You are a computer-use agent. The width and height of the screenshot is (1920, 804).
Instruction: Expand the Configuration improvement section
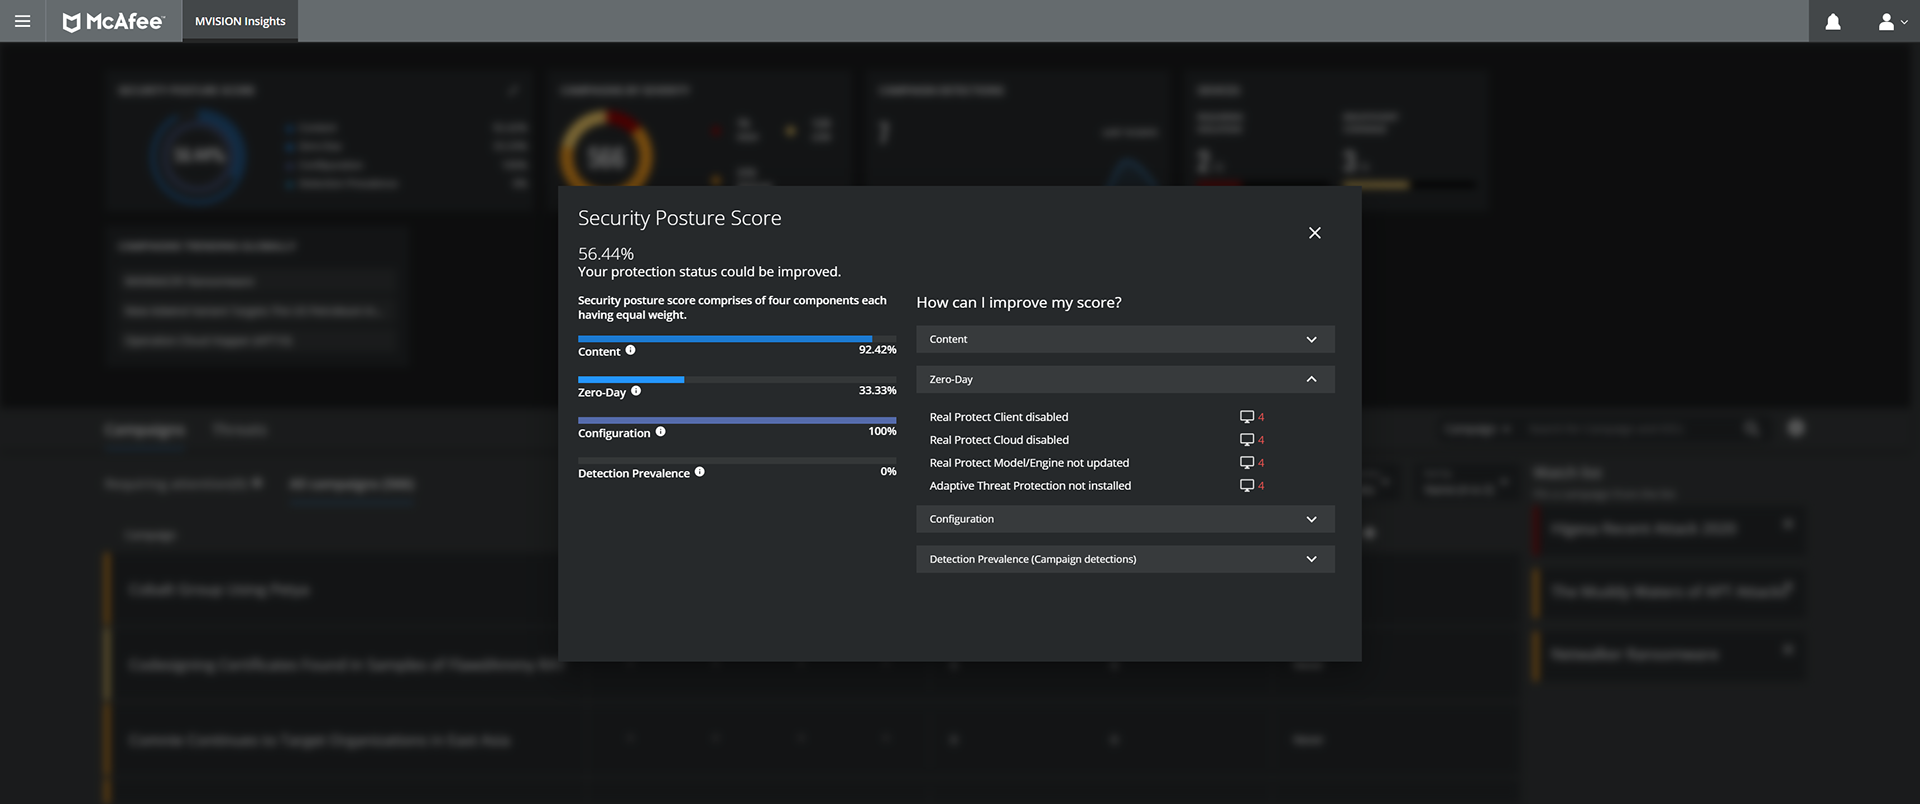[1125, 519]
